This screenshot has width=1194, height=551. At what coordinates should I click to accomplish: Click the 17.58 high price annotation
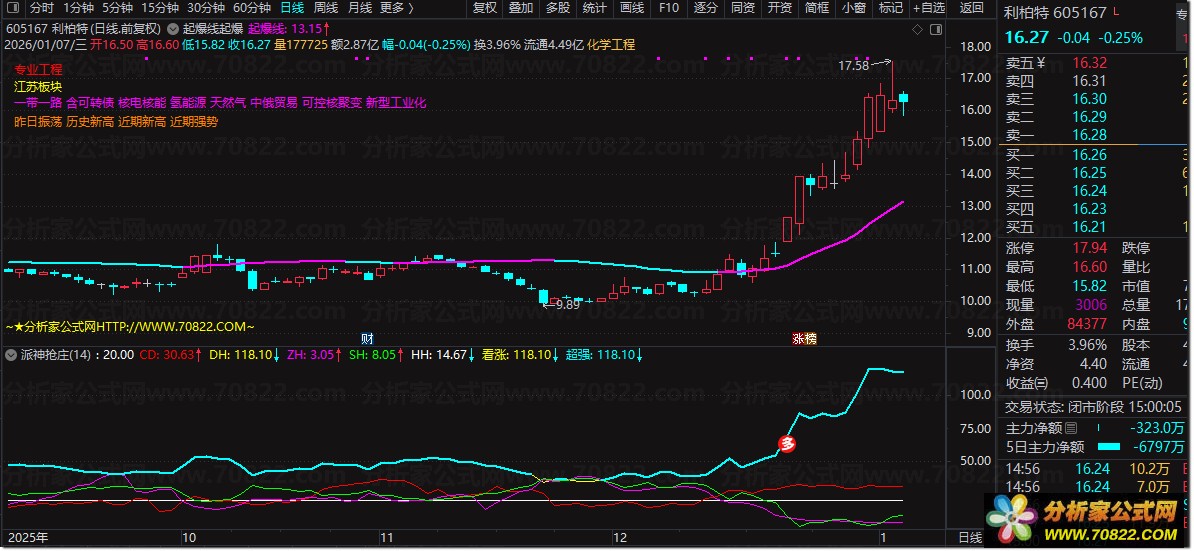click(853, 65)
